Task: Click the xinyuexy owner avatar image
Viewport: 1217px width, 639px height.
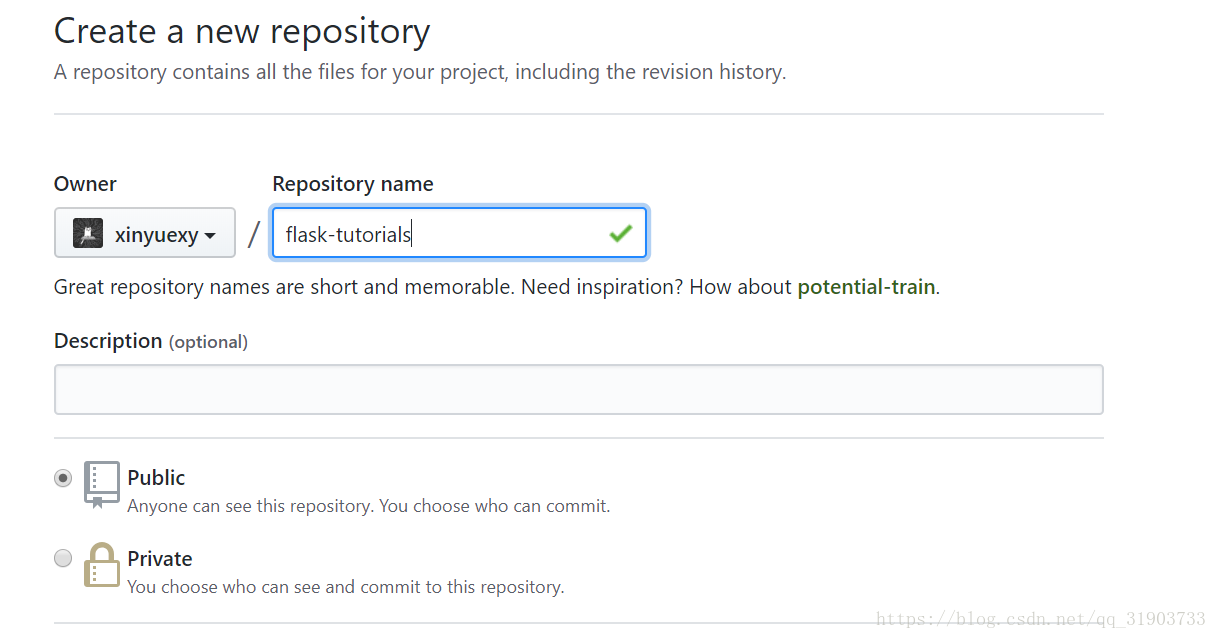Action: point(88,234)
